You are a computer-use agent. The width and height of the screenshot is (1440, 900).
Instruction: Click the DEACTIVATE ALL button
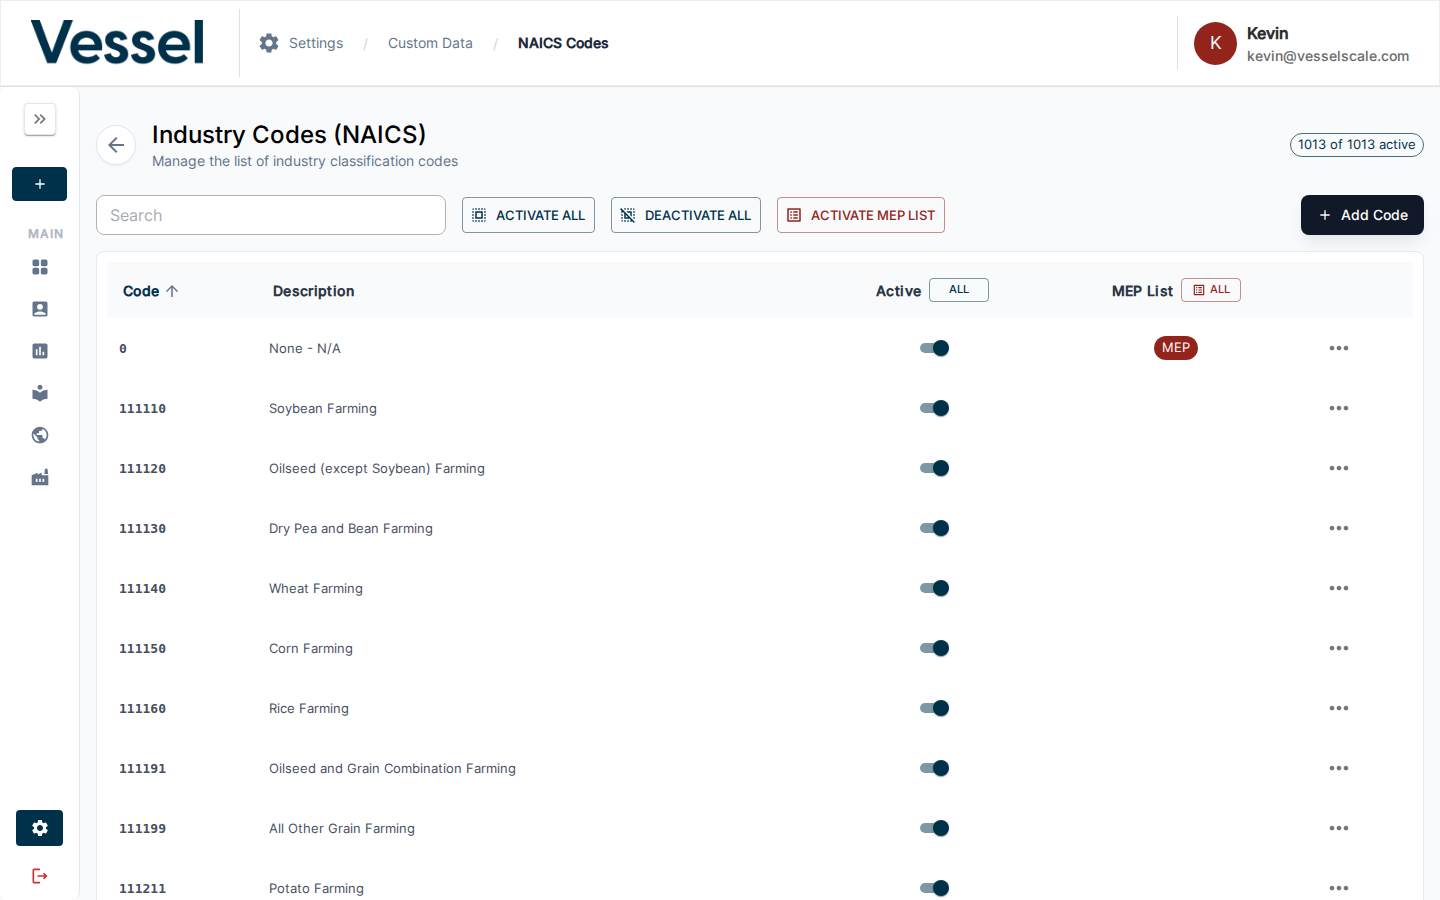click(686, 215)
